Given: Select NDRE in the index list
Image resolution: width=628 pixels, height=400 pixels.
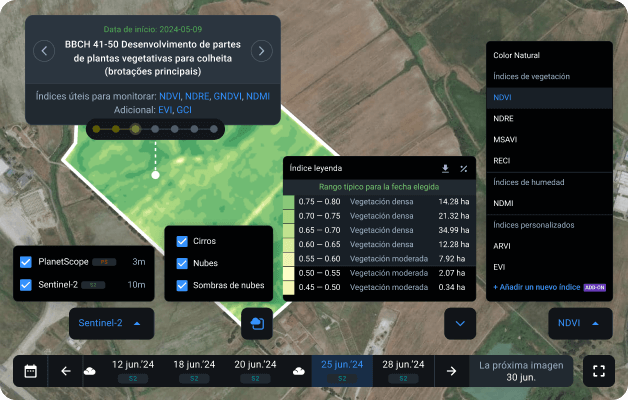Looking at the screenshot, I should 503,119.
